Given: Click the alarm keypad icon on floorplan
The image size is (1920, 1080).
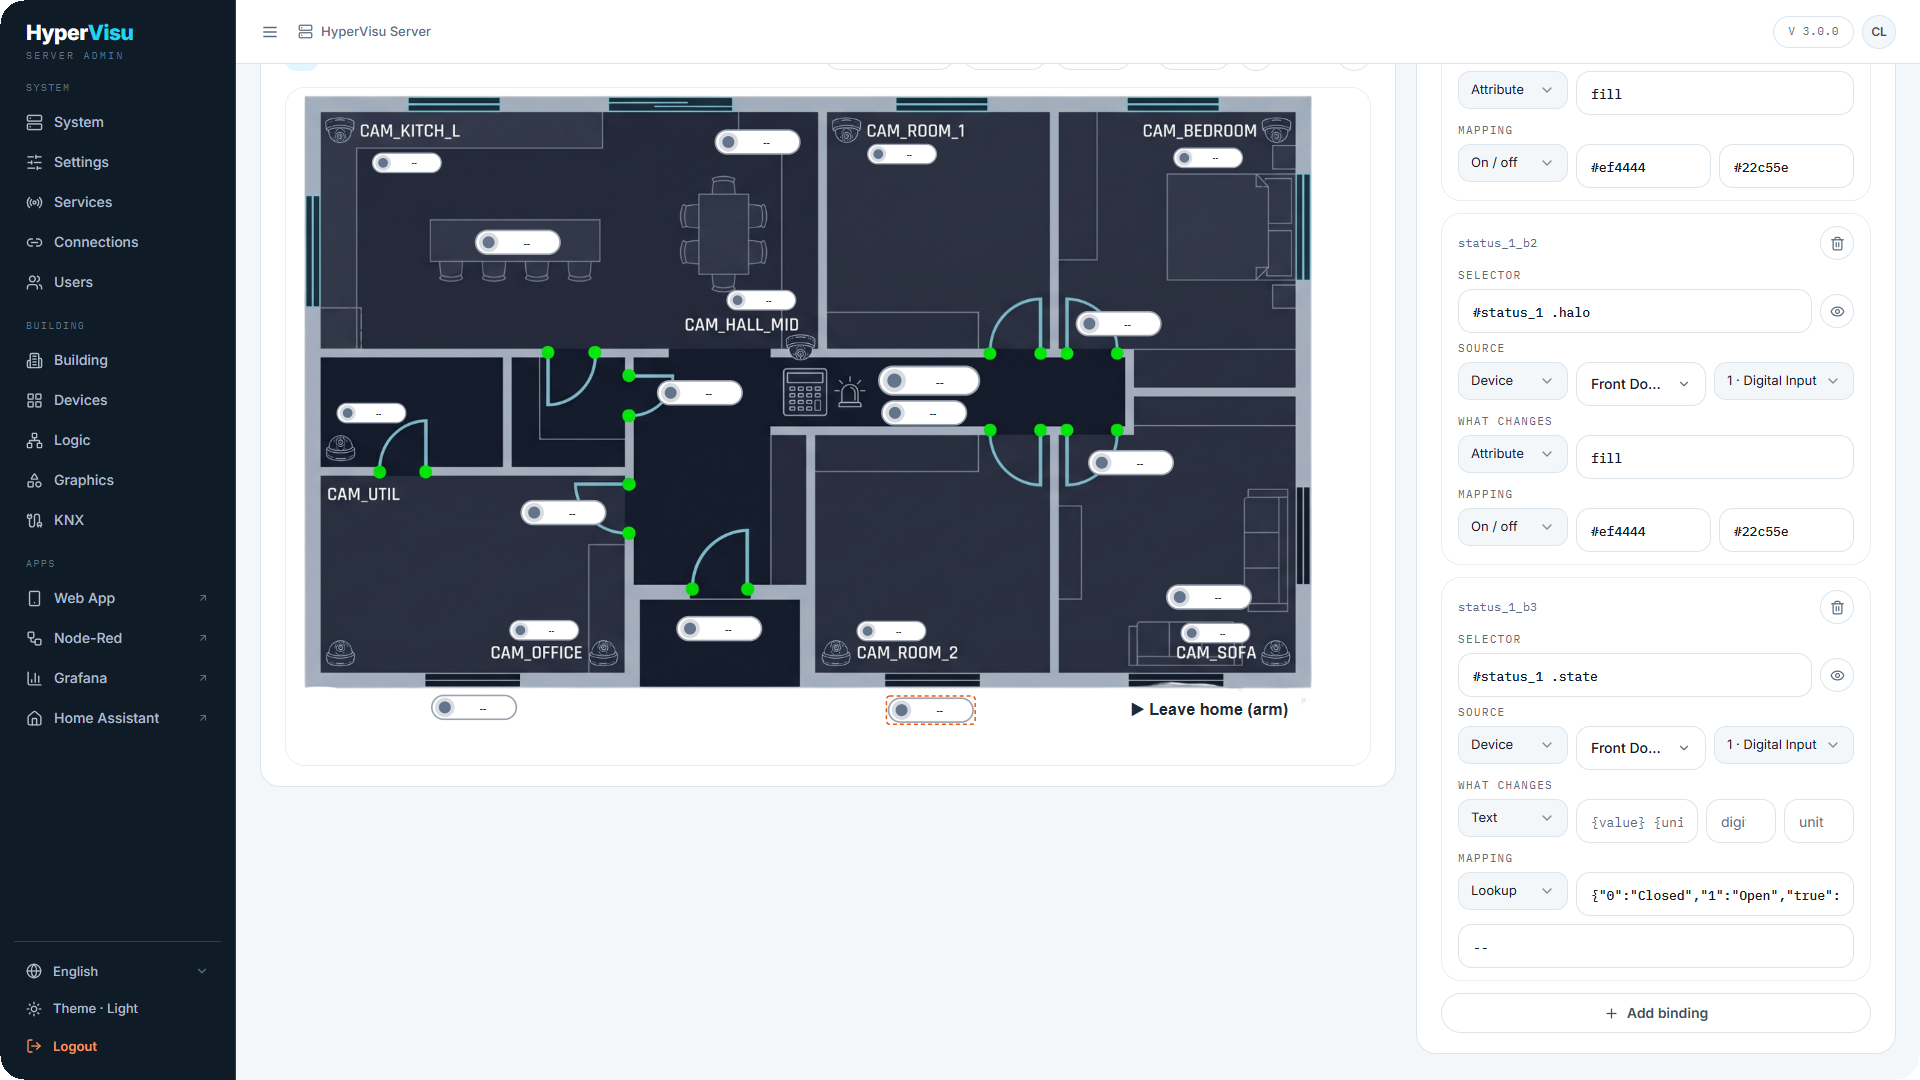Looking at the screenshot, I should (x=804, y=392).
